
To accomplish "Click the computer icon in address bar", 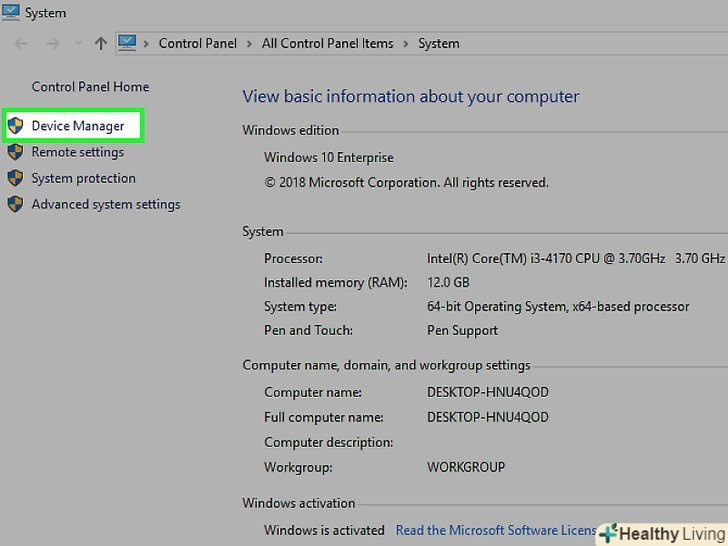I will tap(127, 43).
